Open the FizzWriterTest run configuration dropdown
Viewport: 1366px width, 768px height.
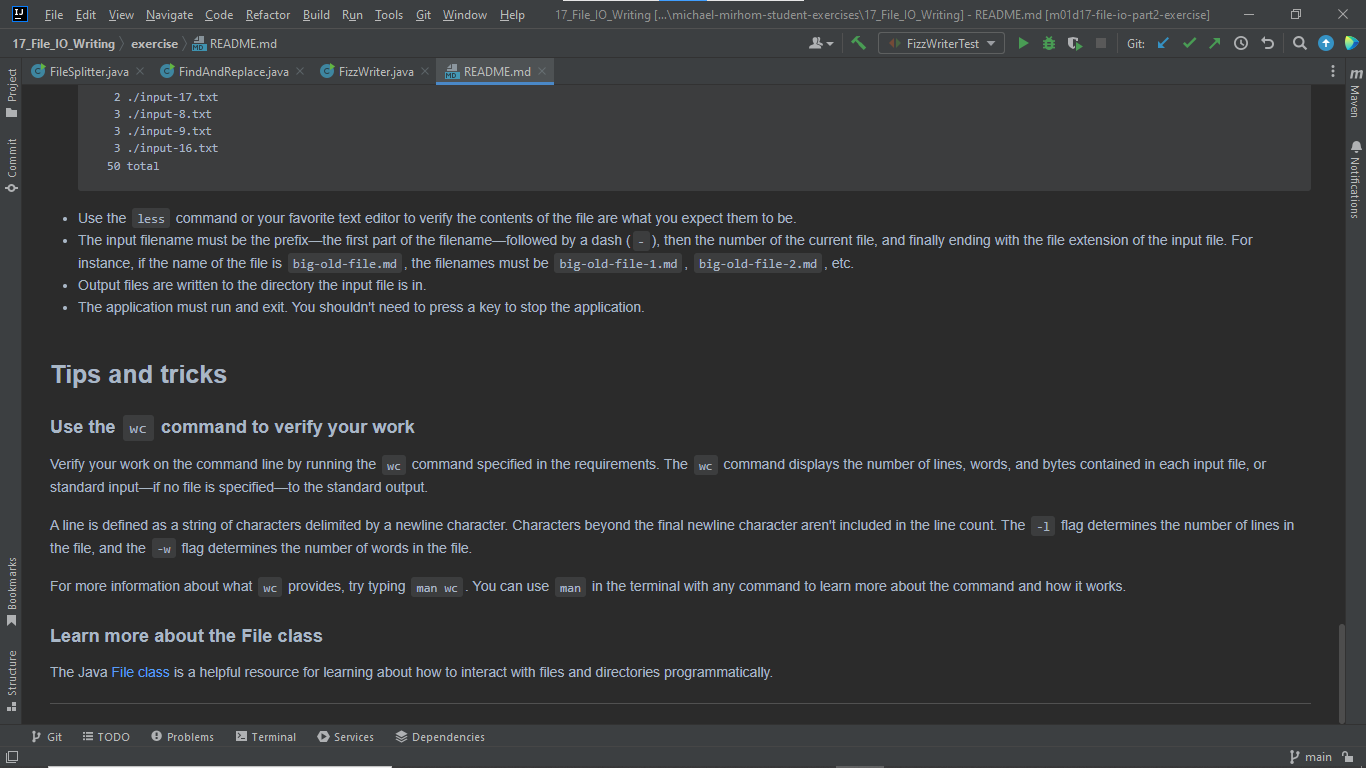pos(941,43)
